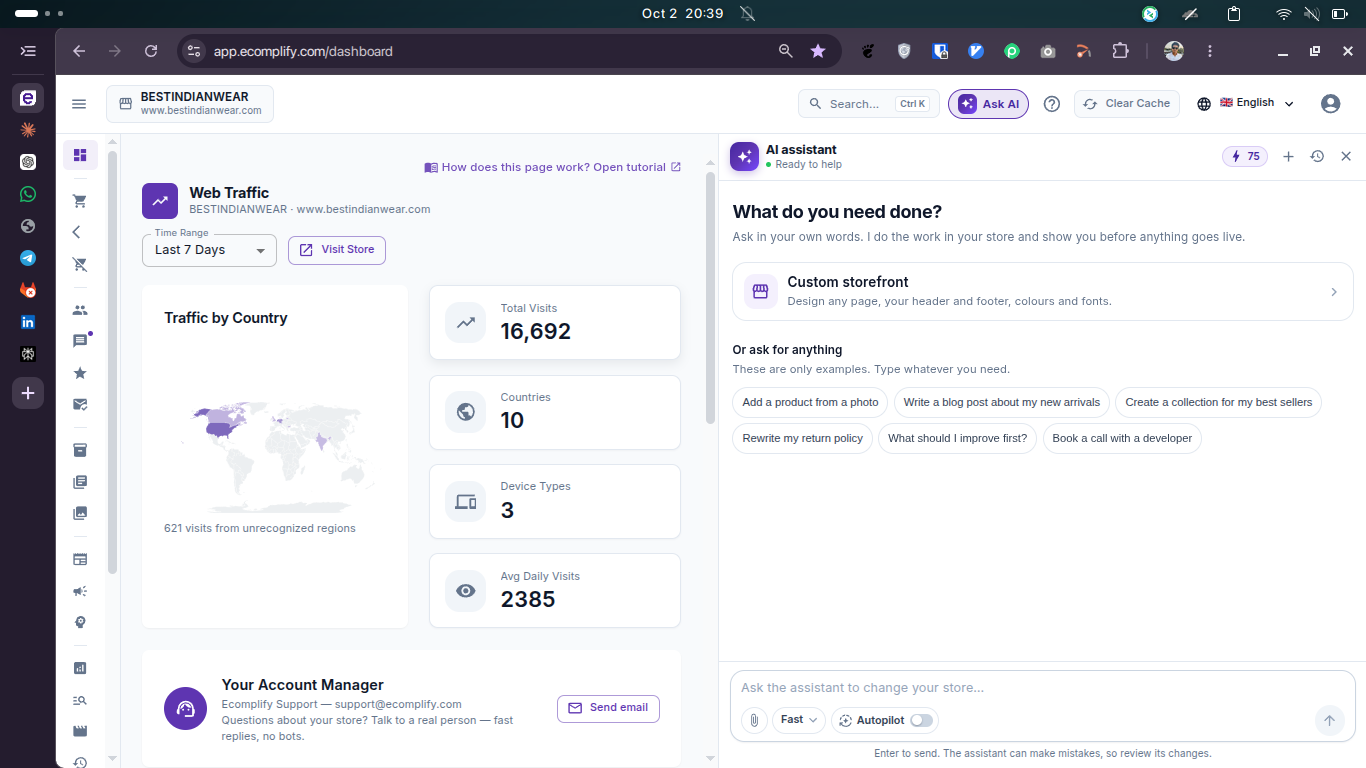Open the star reviews icon in sidebar
Viewport: 1366px width, 768px height.
[80, 373]
